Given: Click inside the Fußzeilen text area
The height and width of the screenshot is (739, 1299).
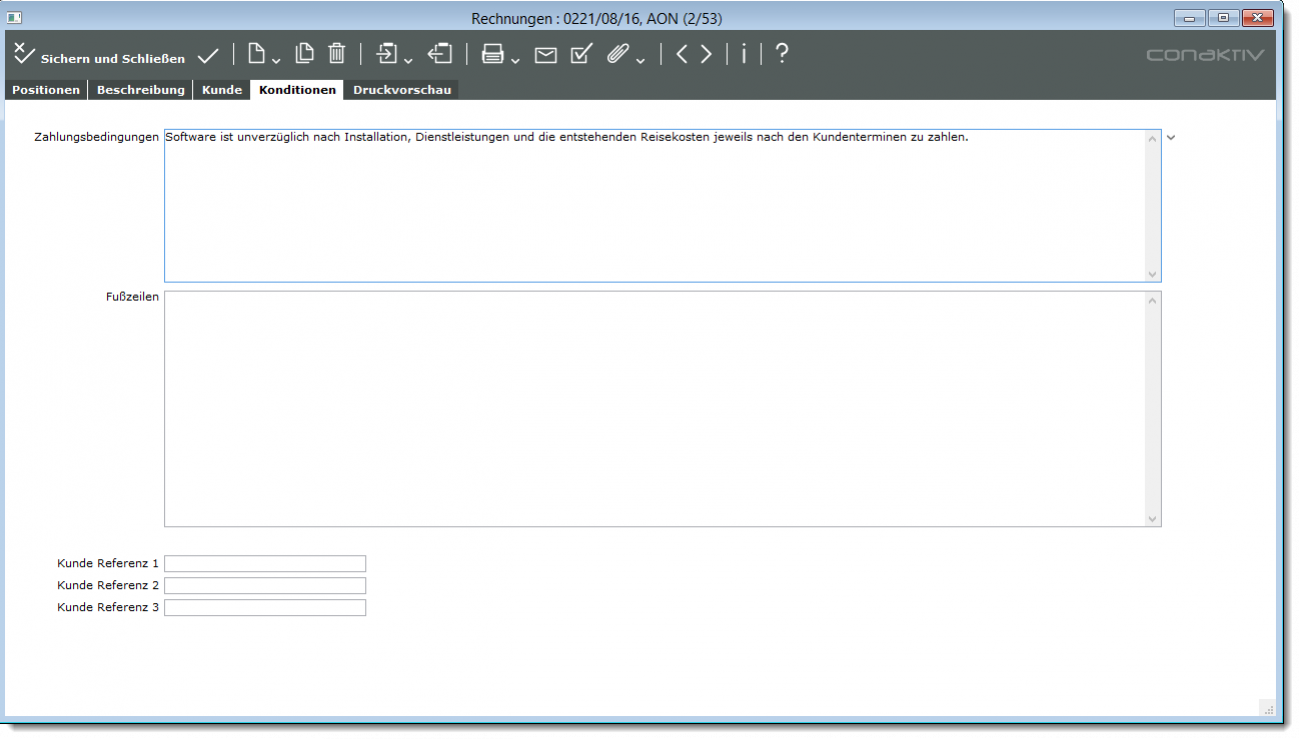Looking at the screenshot, I should point(655,408).
